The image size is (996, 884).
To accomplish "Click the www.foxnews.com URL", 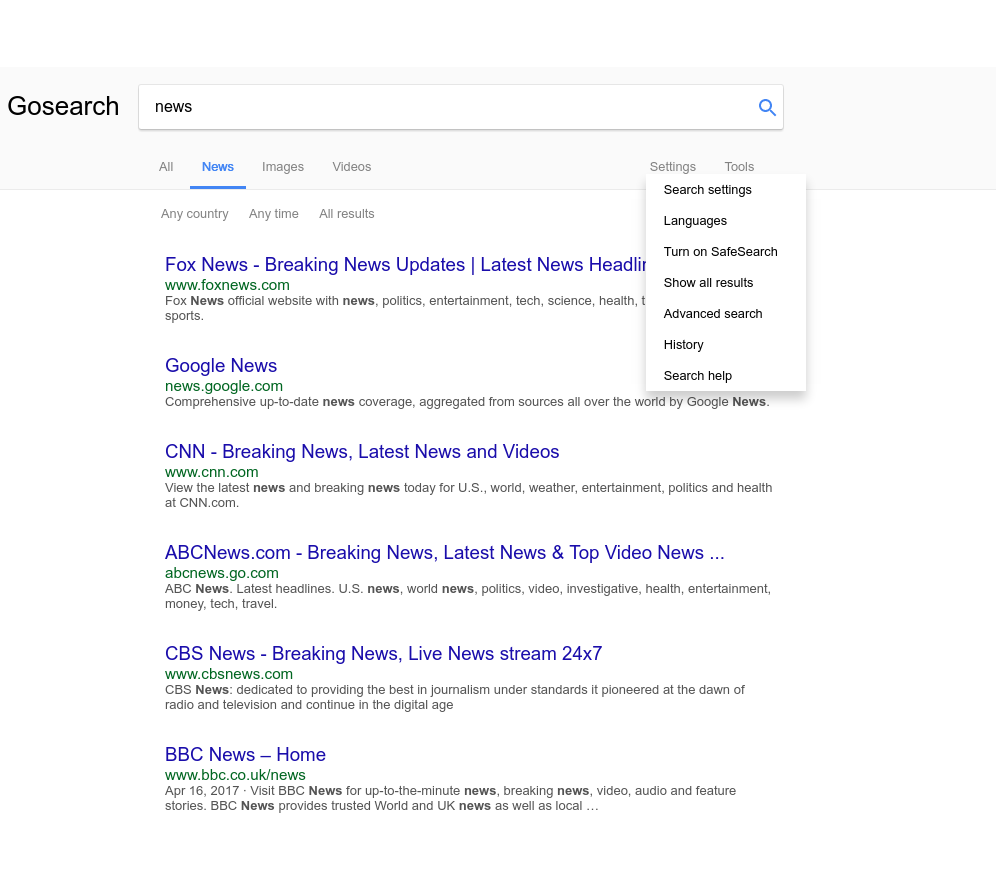I will point(227,285).
